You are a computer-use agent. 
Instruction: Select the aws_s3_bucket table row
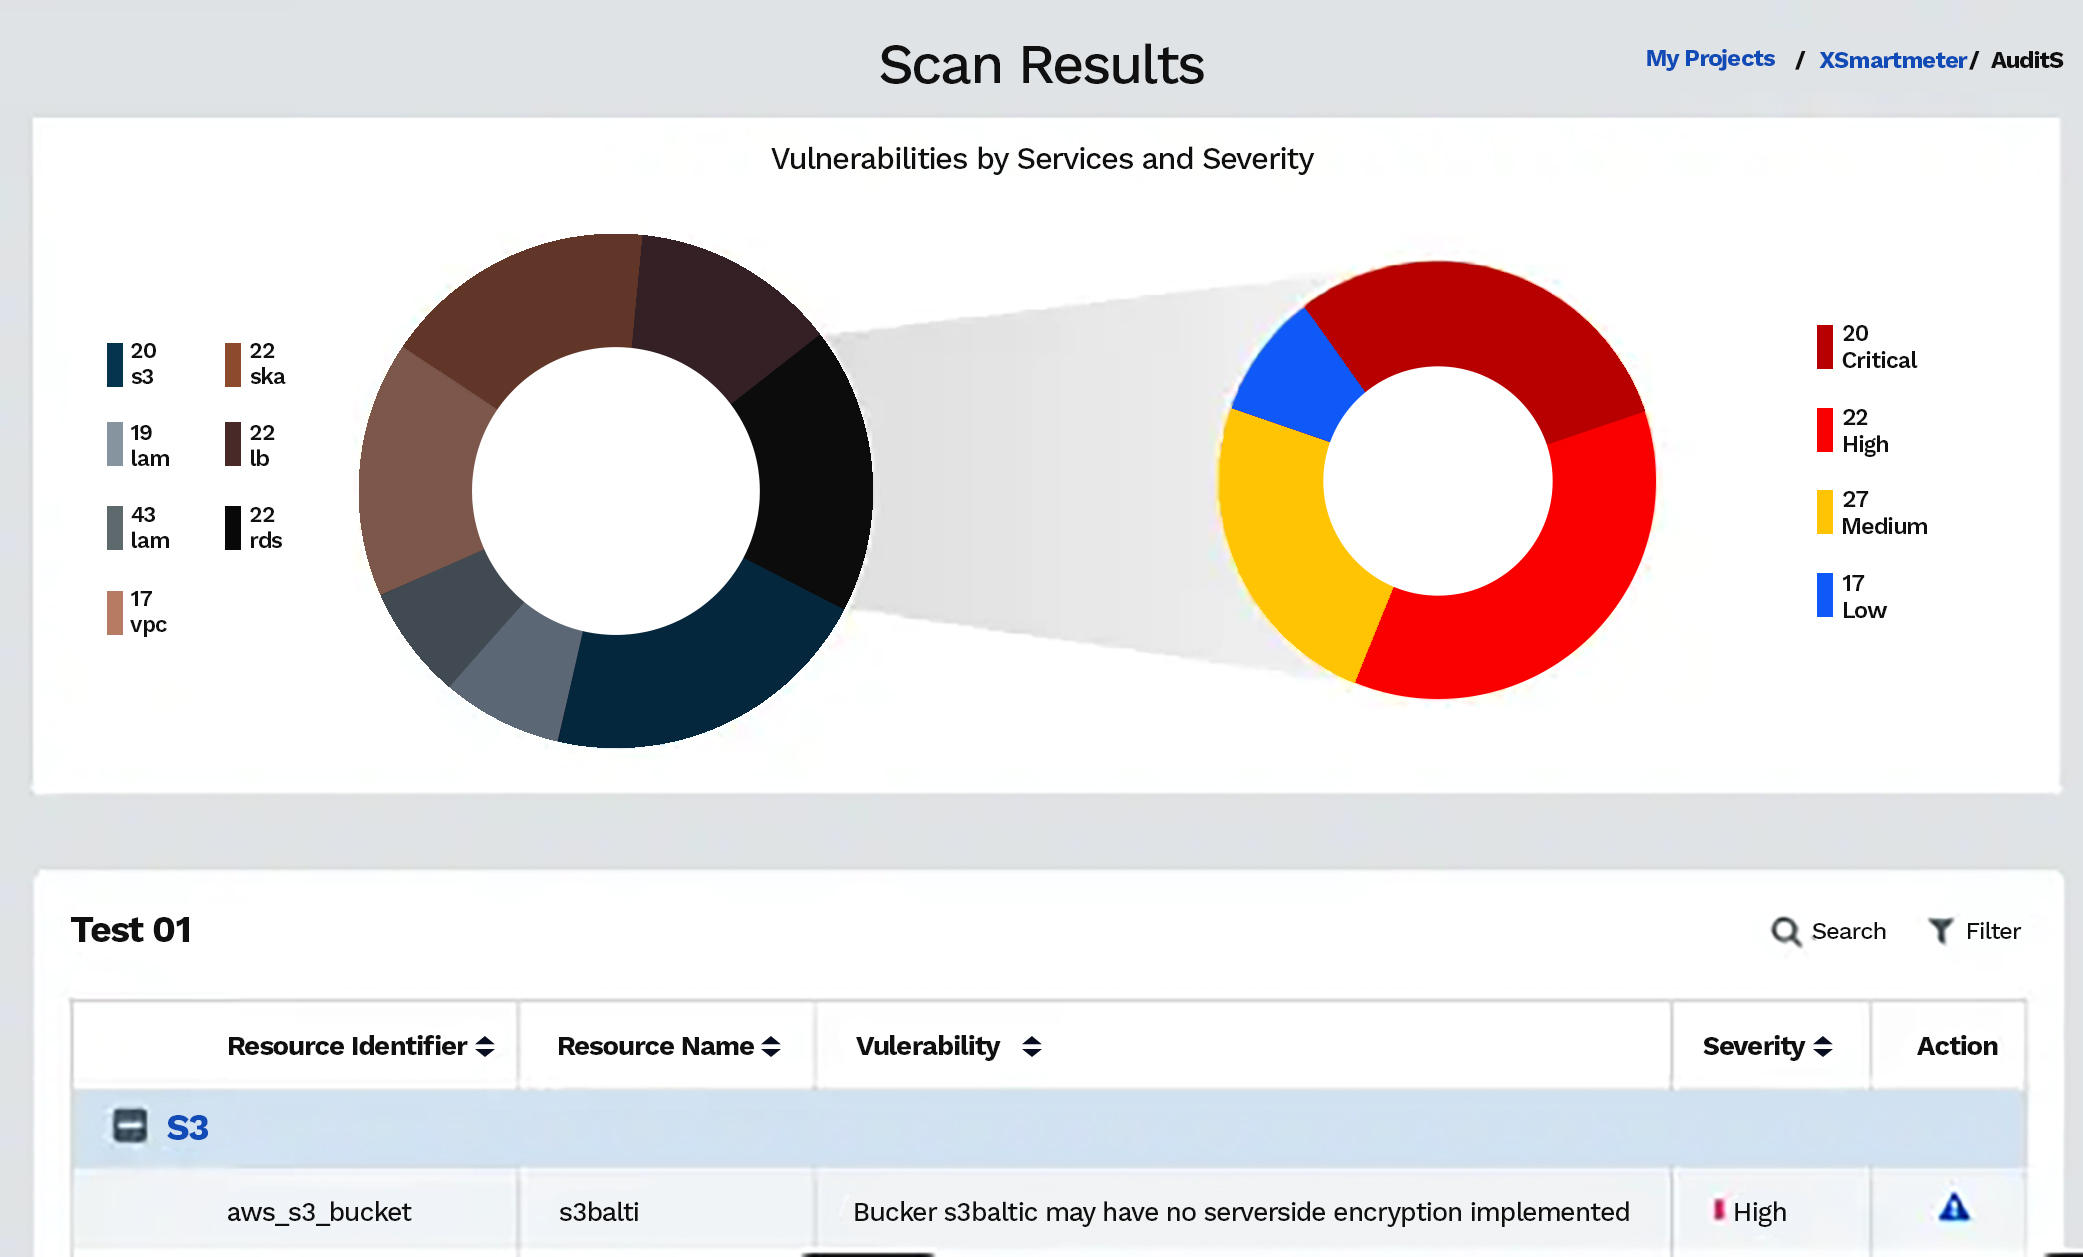click(319, 1212)
